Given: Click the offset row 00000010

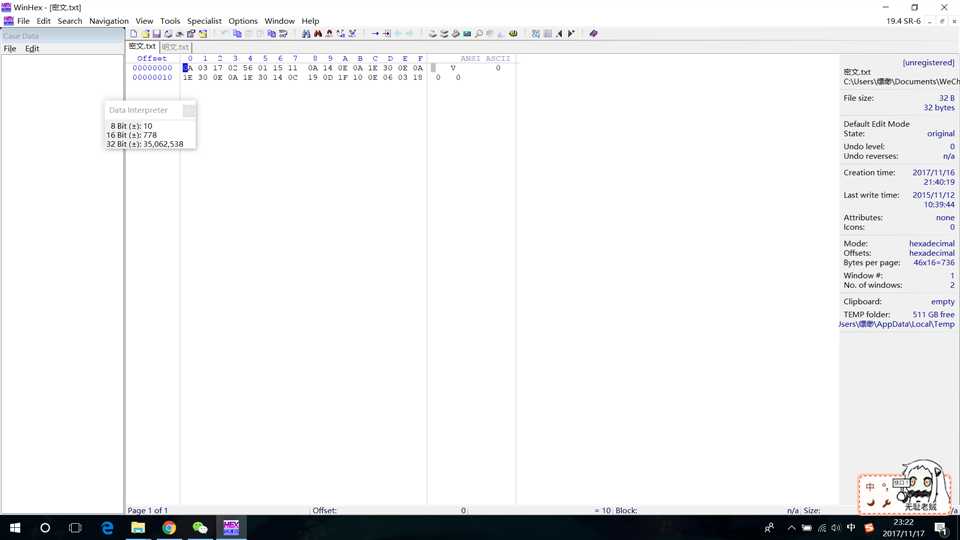Looking at the screenshot, I should pyautogui.click(x=152, y=78).
